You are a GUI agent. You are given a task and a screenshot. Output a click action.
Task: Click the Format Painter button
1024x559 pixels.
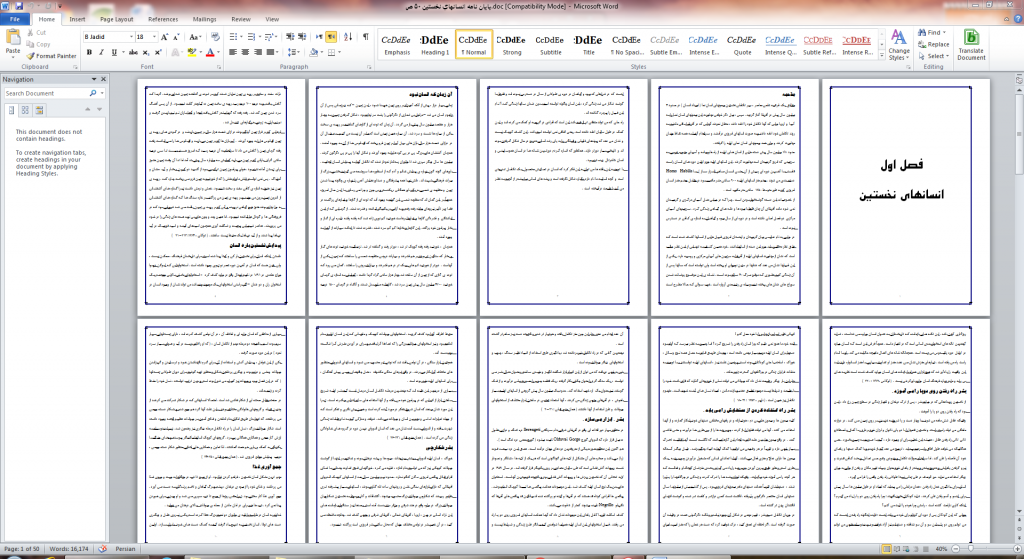pos(52,56)
